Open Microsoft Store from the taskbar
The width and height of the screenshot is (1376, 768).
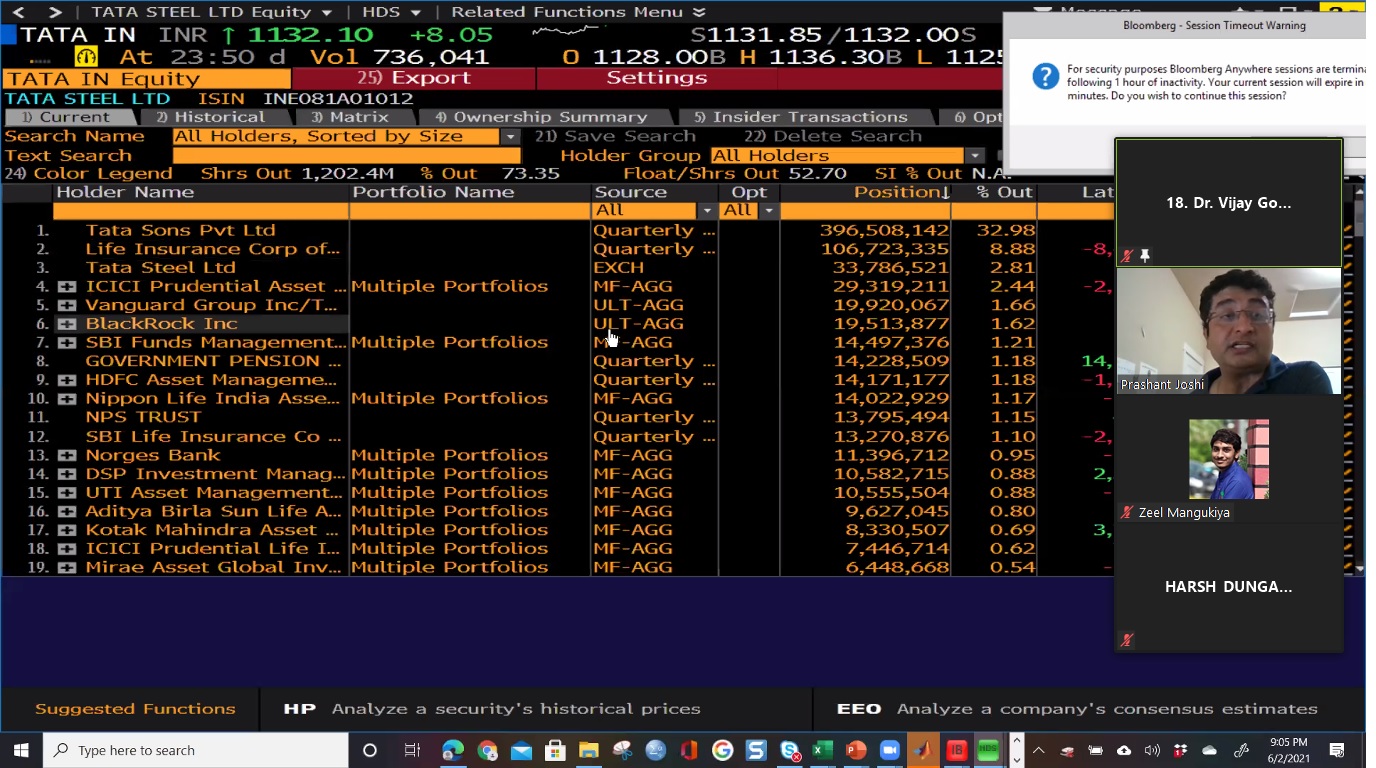(x=554, y=750)
